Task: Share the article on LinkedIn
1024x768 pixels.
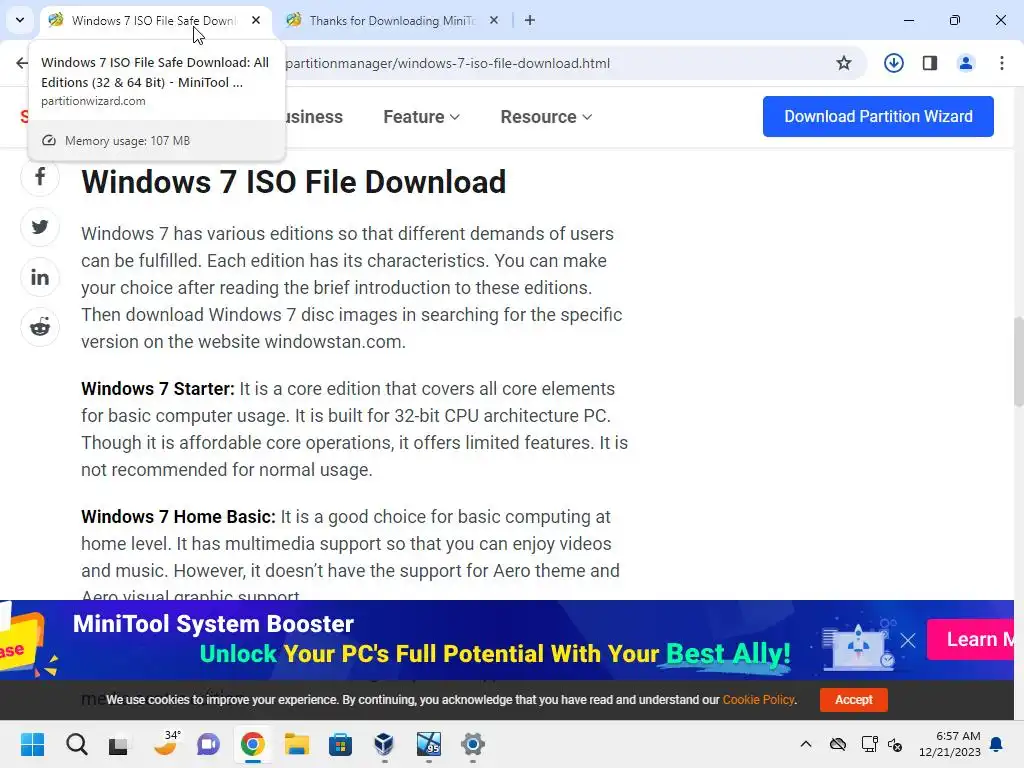Action: pyautogui.click(x=40, y=277)
